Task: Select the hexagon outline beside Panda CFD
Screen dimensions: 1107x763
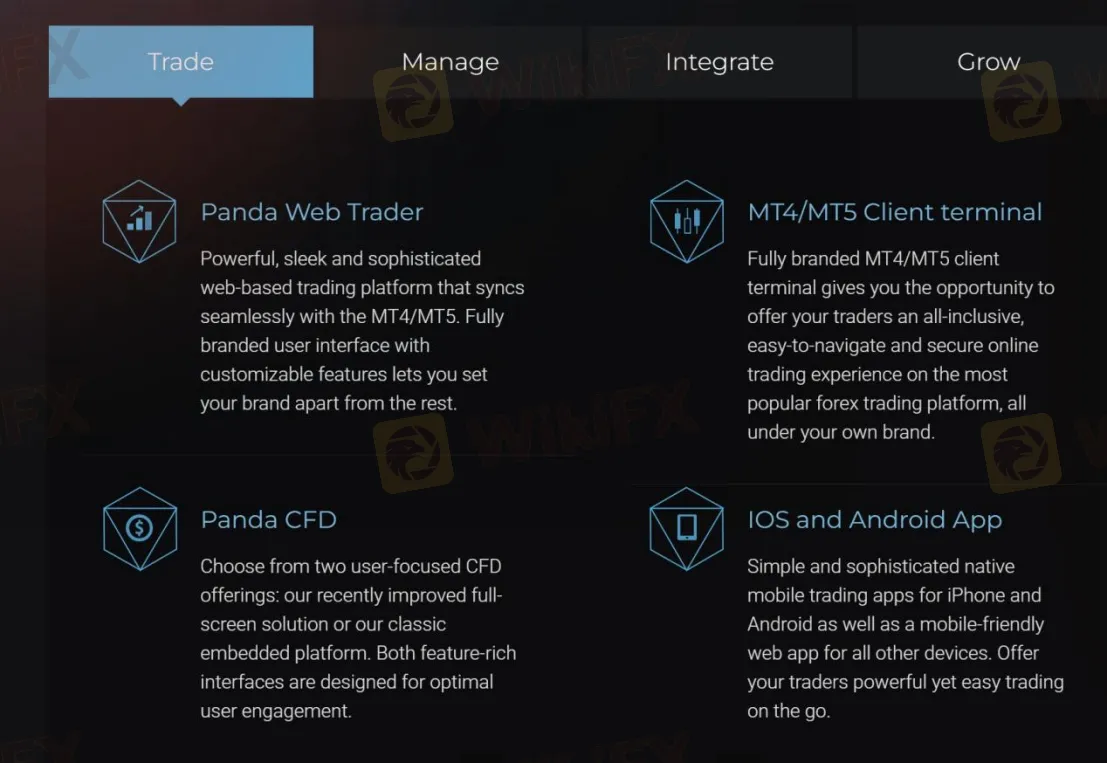Action: click(x=140, y=527)
